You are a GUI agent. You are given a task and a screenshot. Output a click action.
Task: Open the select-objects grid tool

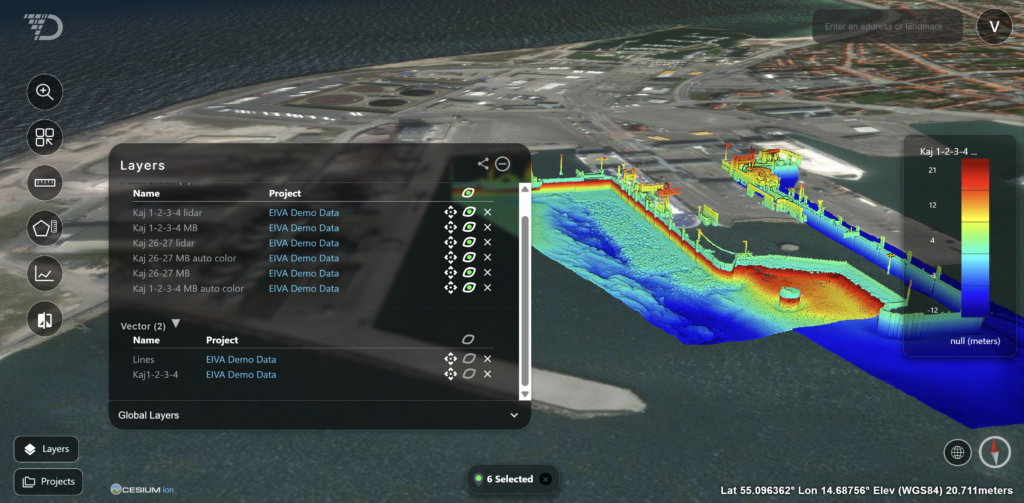point(44,138)
